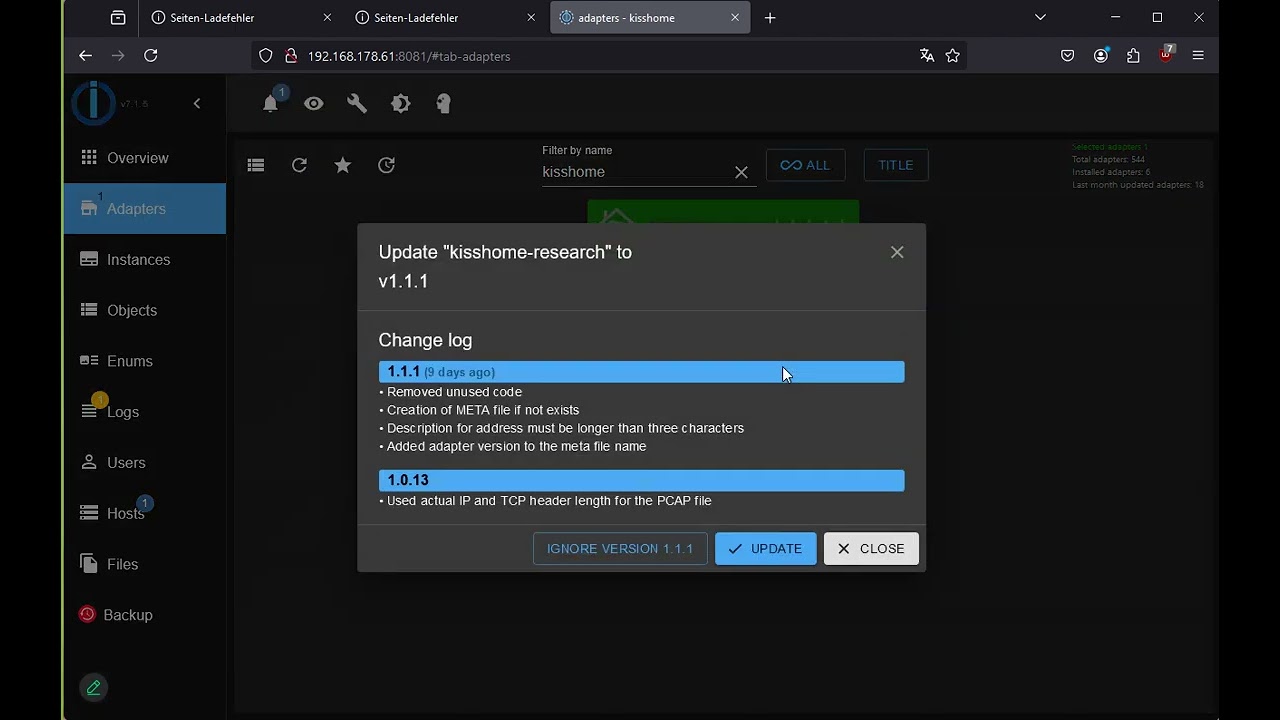Open Files in the sidebar
Viewport: 1280px width, 720px height.
145,564
